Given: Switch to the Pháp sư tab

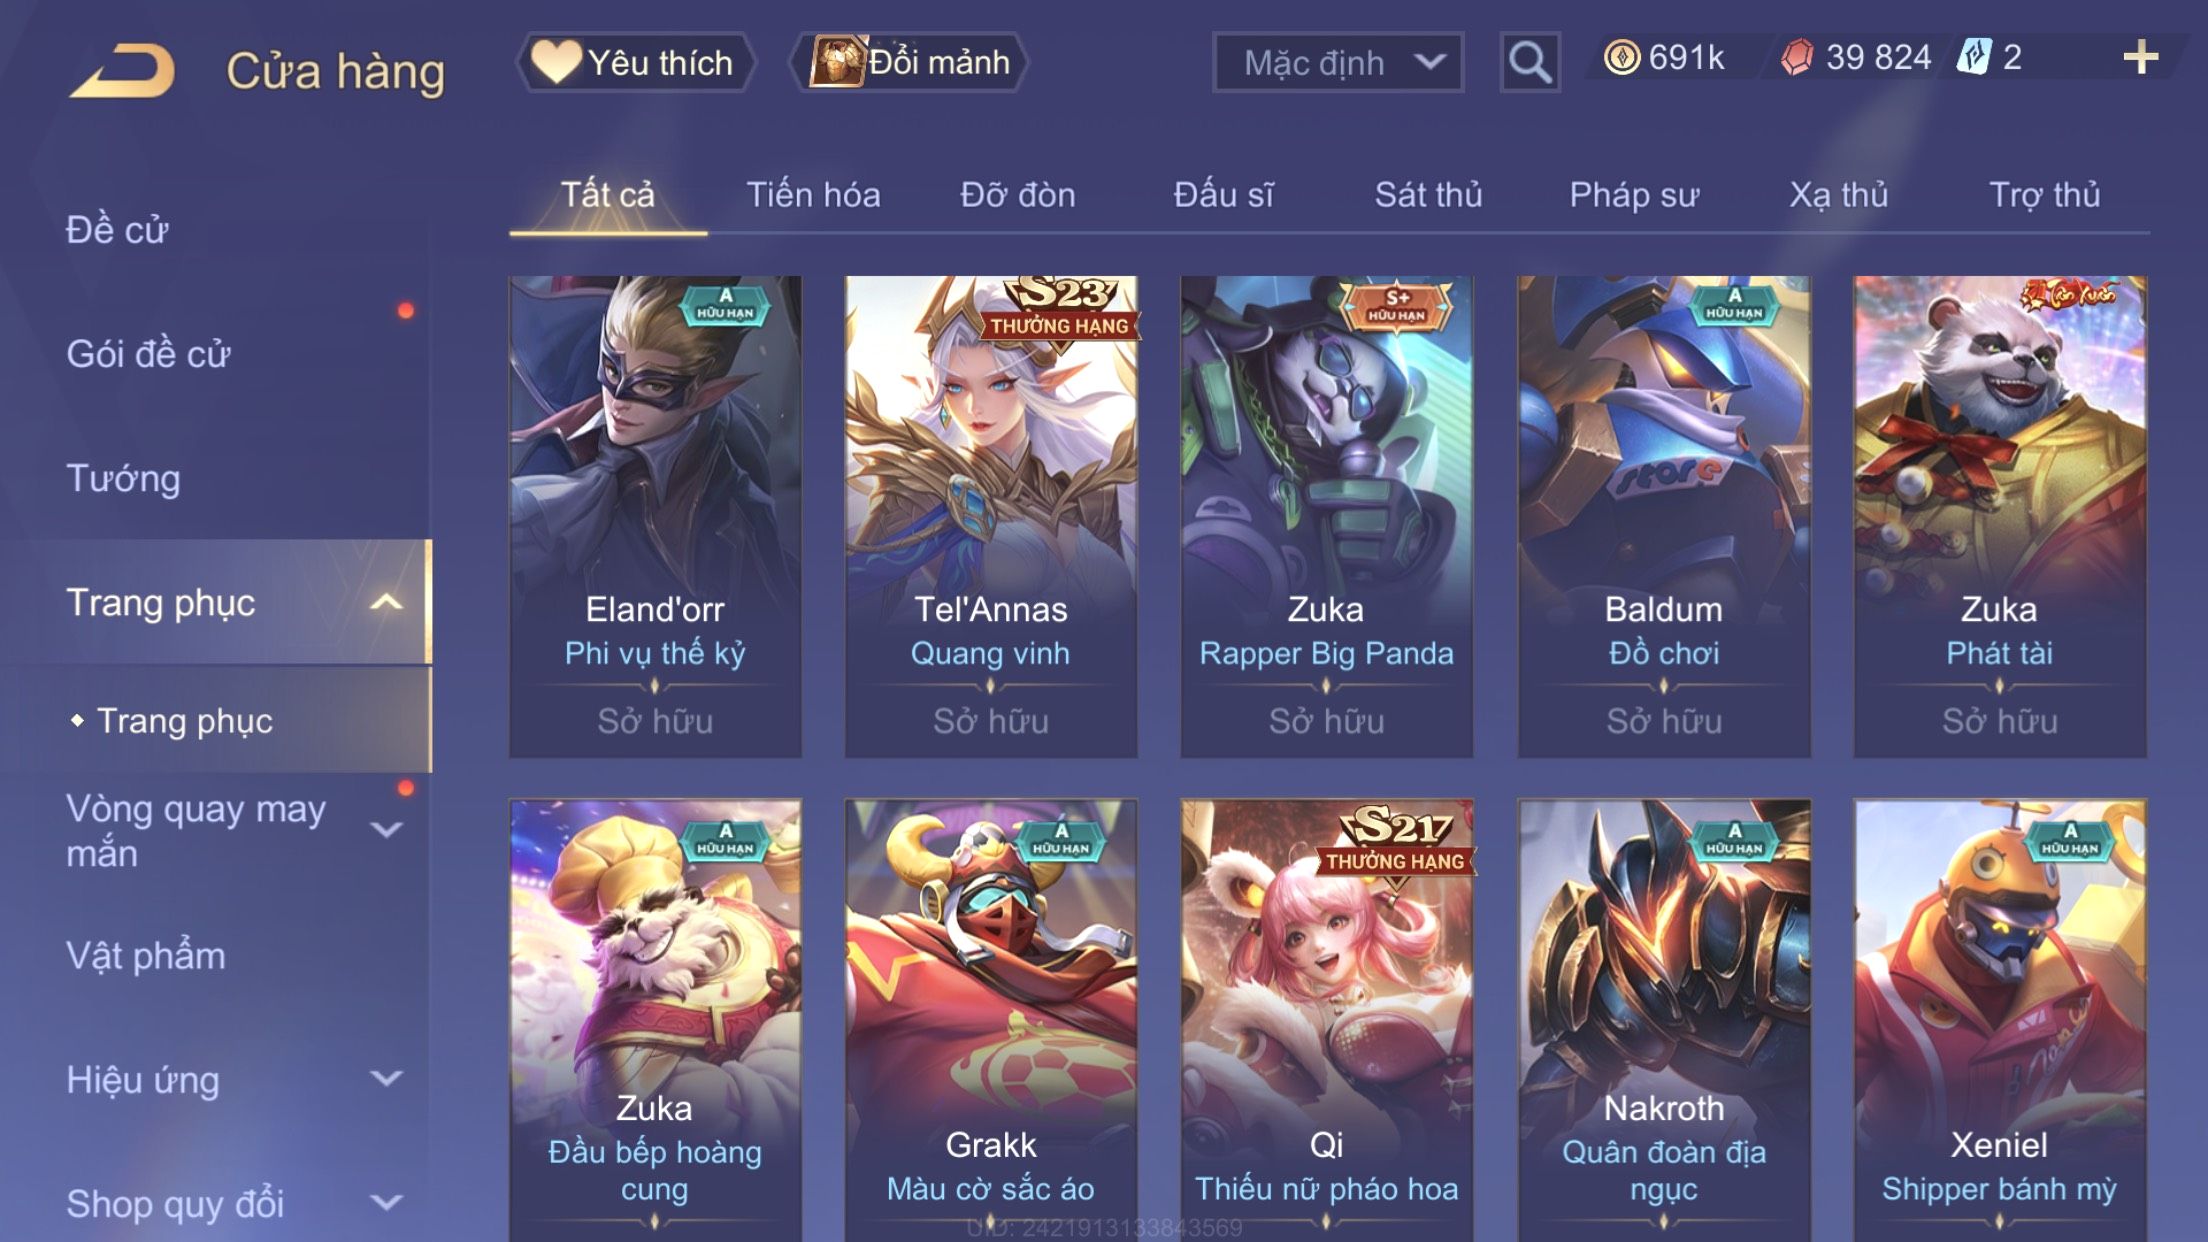Looking at the screenshot, I should pyautogui.click(x=1634, y=195).
